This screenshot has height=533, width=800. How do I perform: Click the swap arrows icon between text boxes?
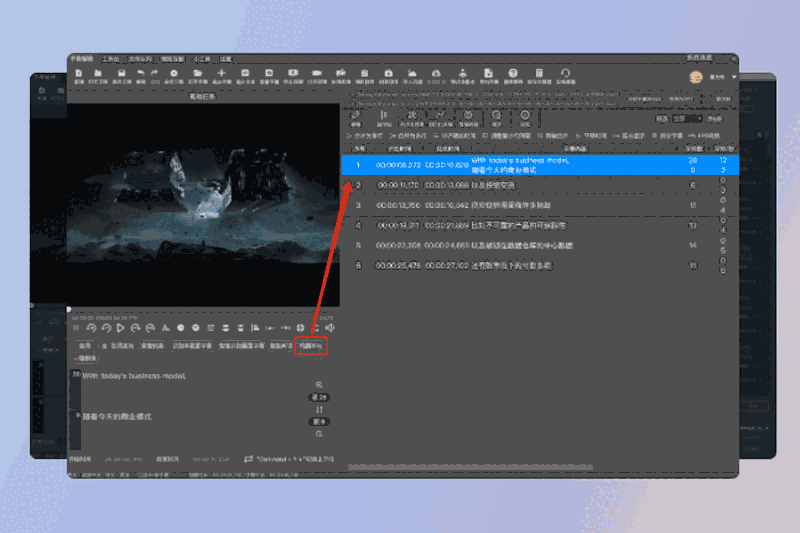[319, 410]
